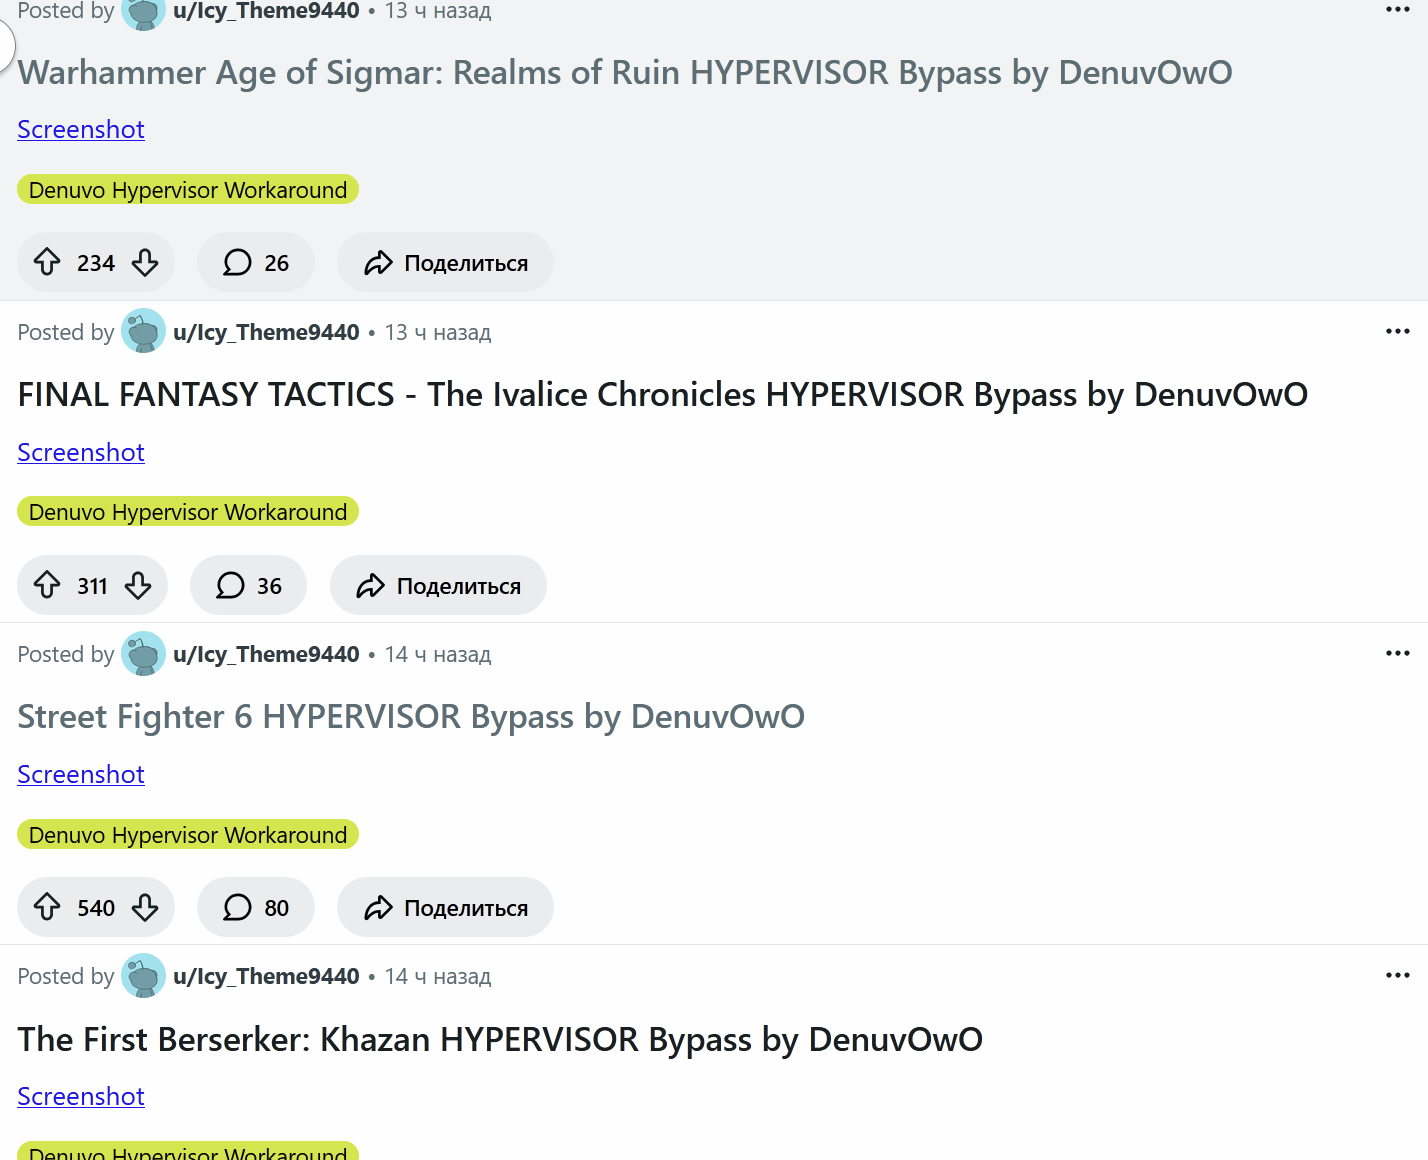Open The First Berserker Khazan Screenshot link
This screenshot has width=1428, height=1160.
[x=81, y=1097]
